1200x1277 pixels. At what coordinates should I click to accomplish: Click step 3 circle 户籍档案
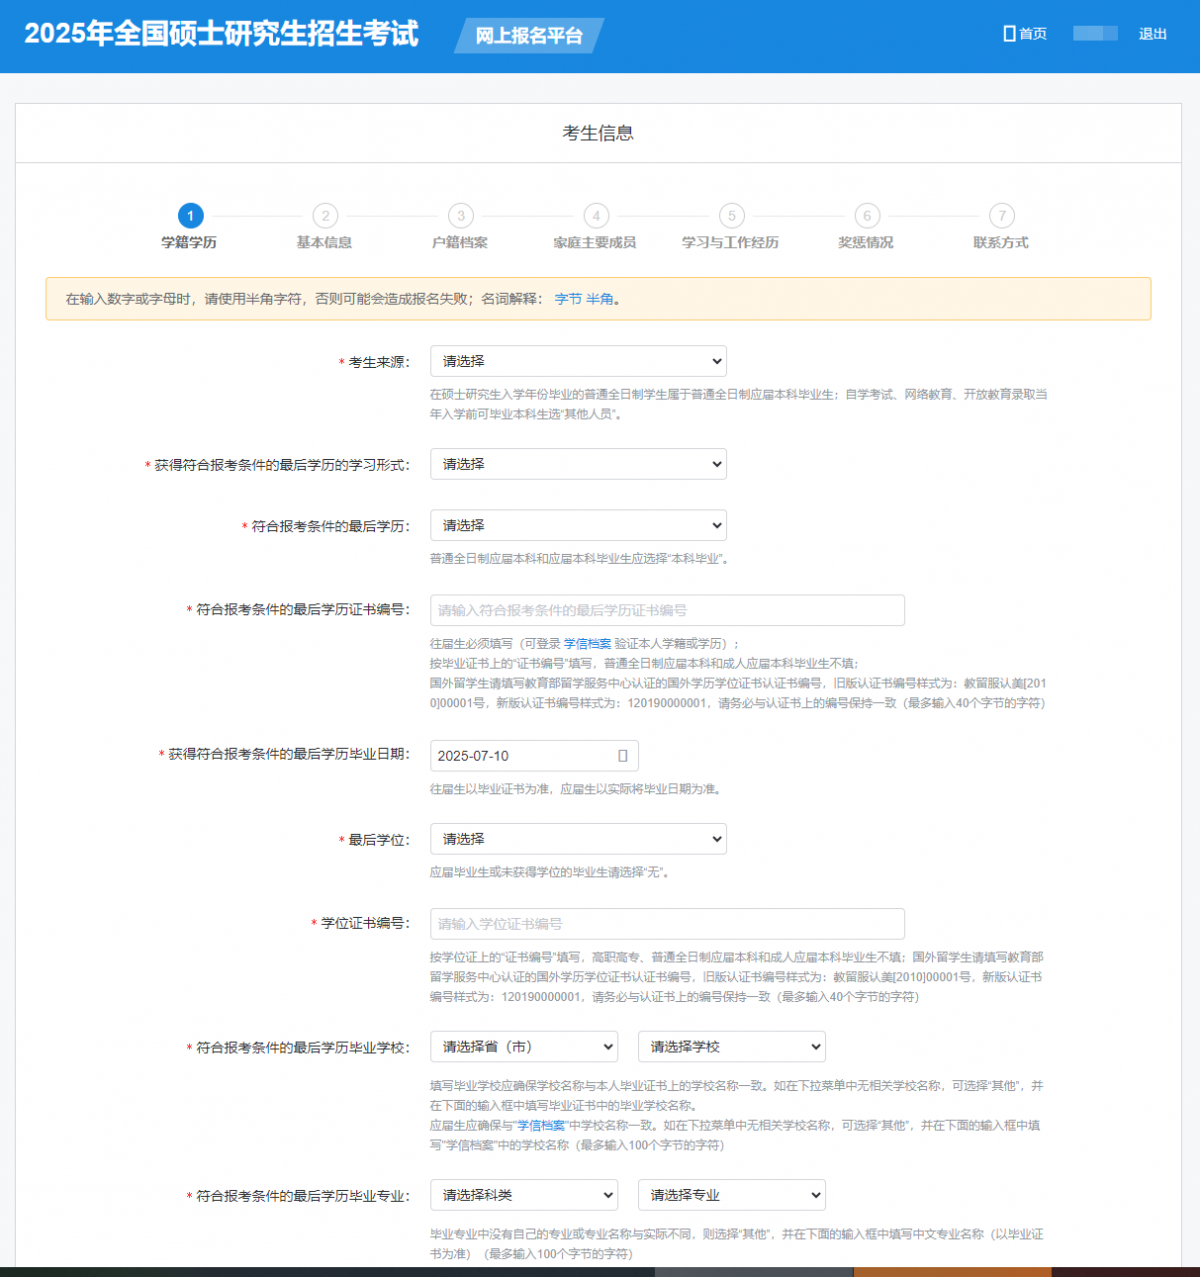[x=460, y=216]
